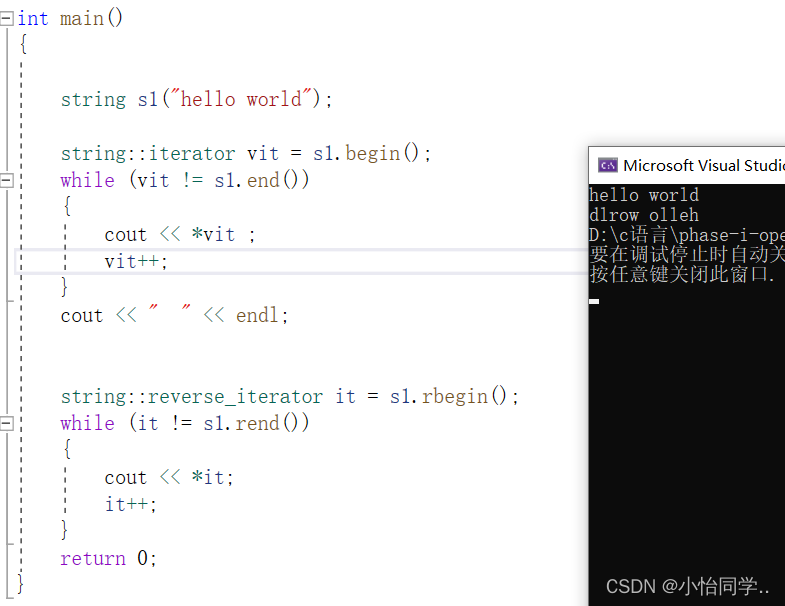This screenshot has height=606, width=785.
Task: Click the console path line starting 'D:\c语言'
Action: point(687,235)
